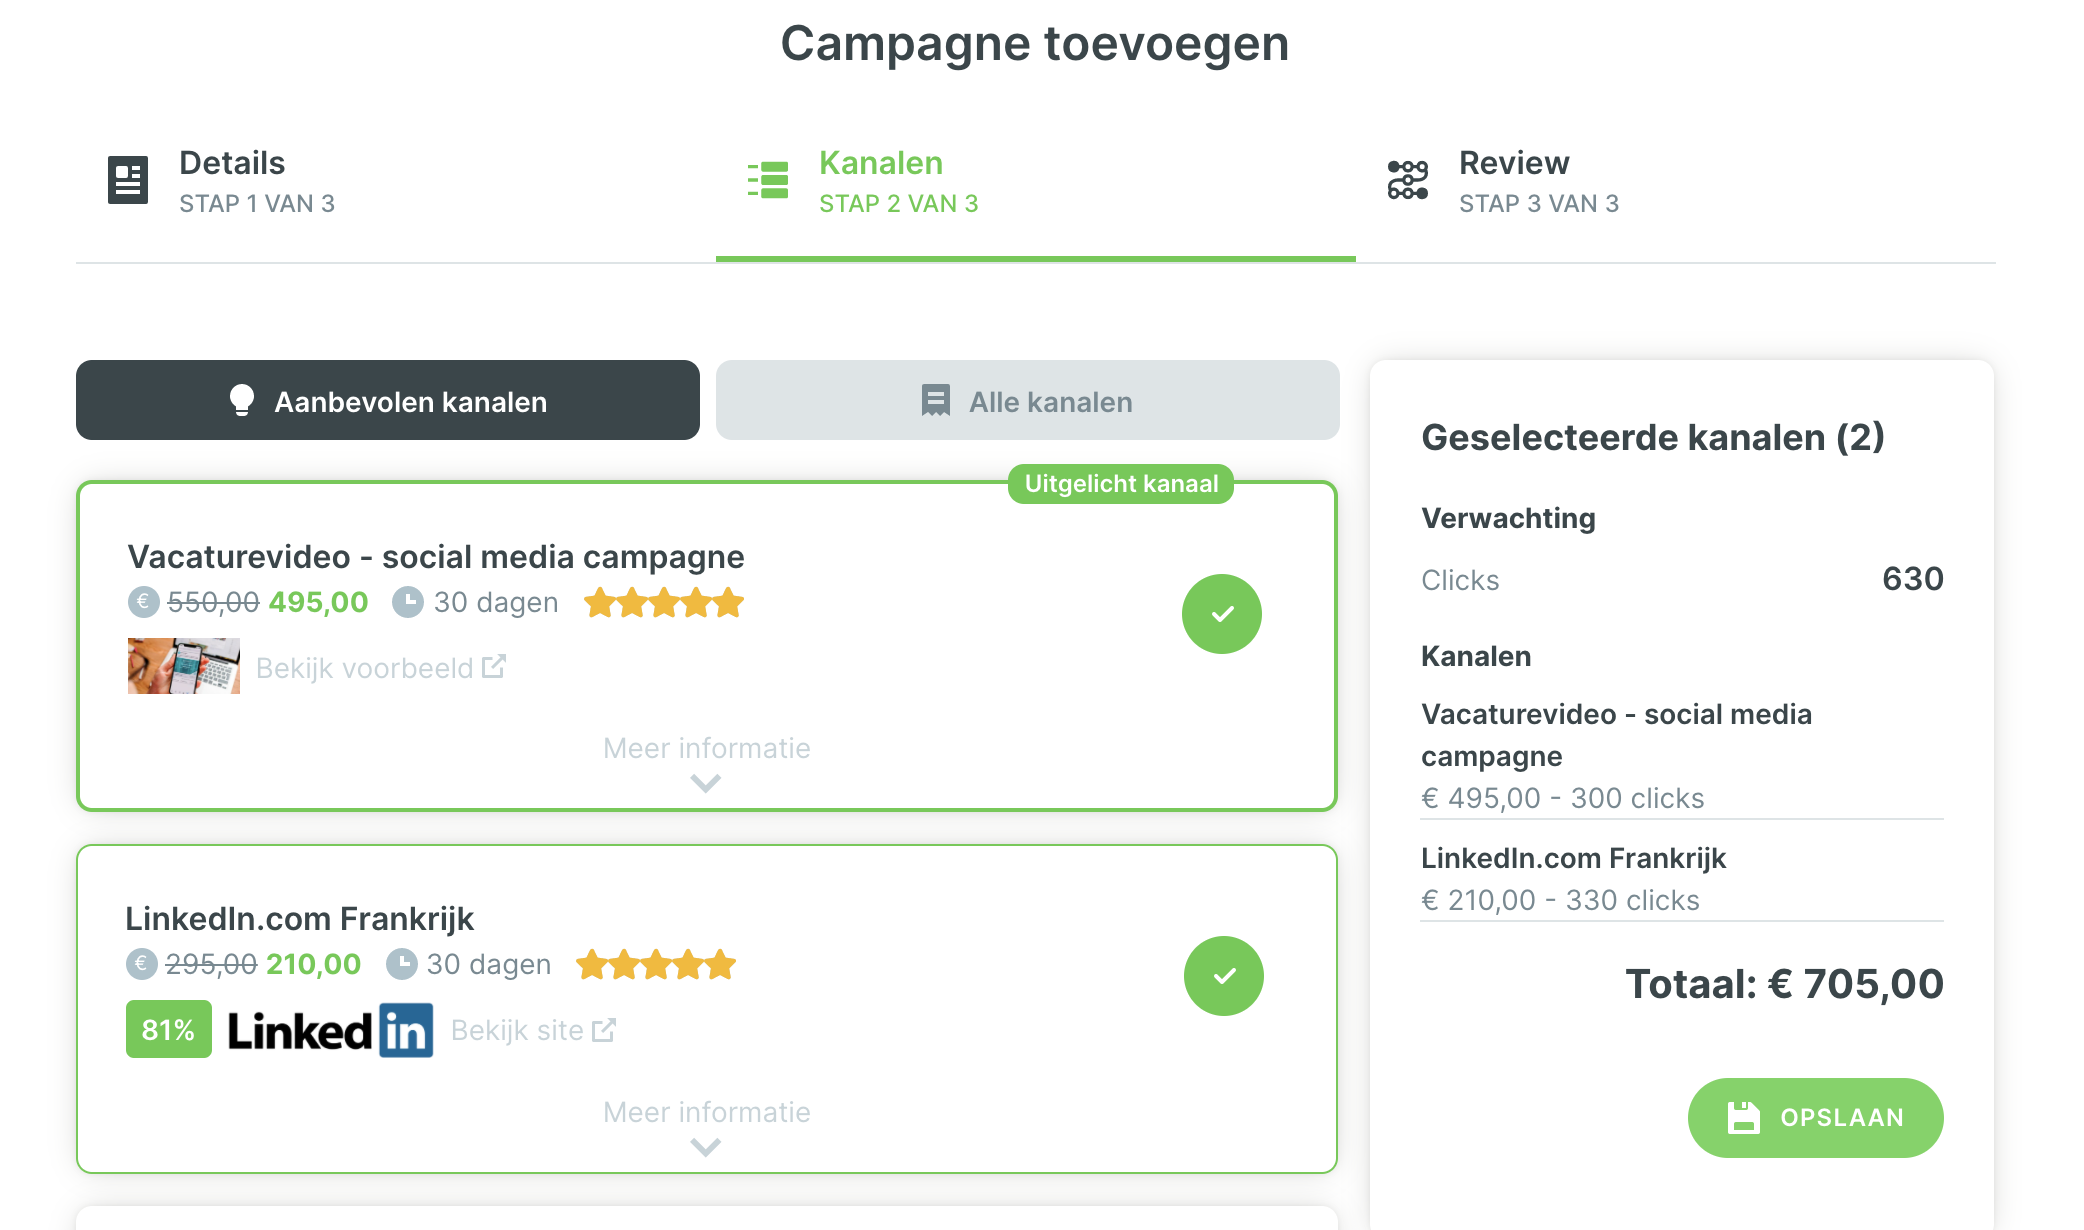
Task: Click the LinkedIn logo
Action: [x=330, y=1030]
